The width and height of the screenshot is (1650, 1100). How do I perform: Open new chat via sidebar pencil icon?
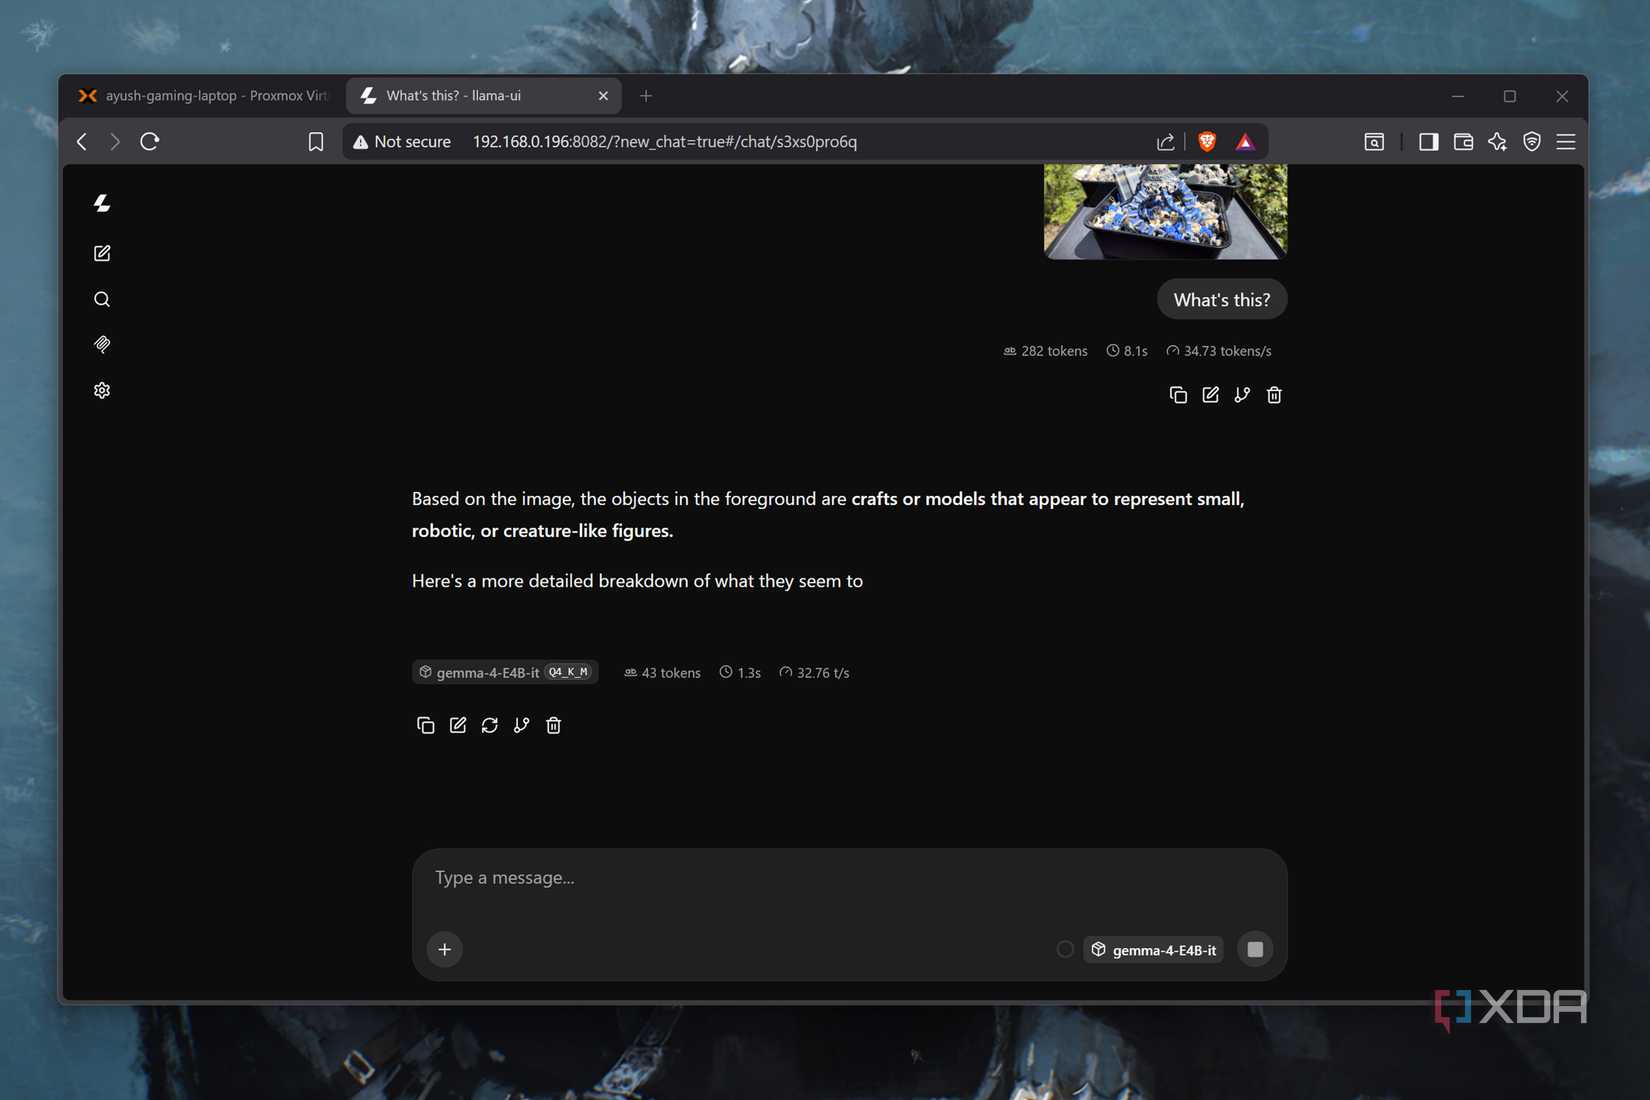tap(102, 253)
